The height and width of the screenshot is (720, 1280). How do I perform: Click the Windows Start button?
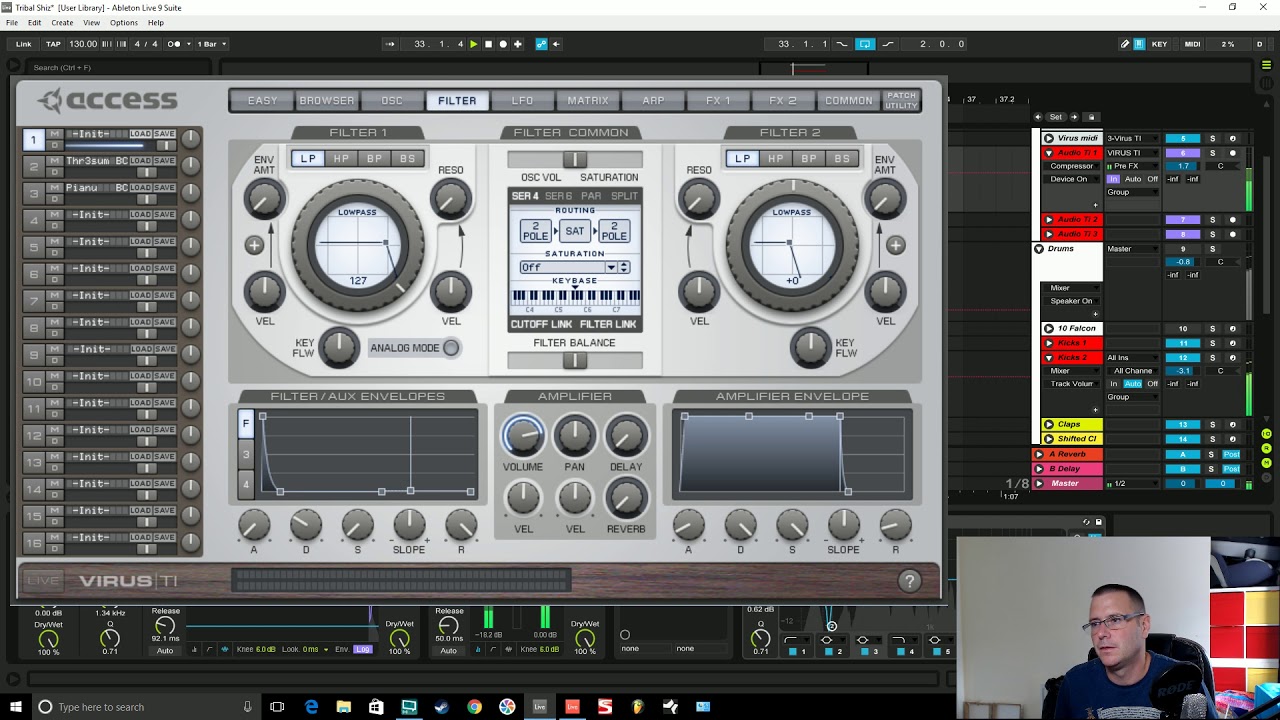15,707
